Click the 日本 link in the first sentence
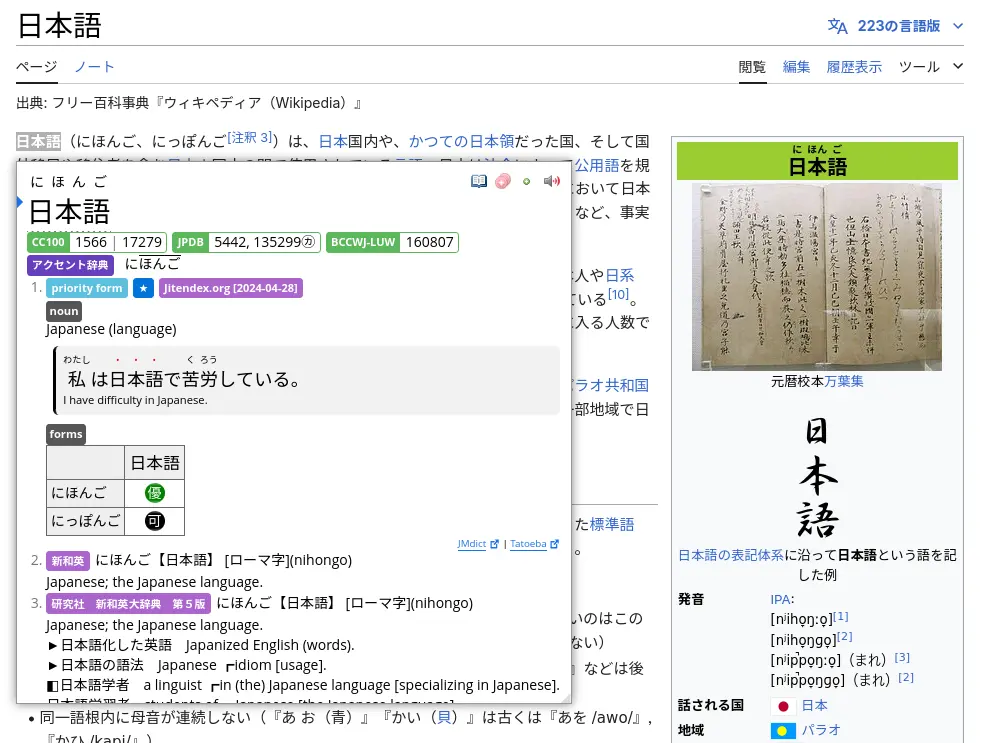 [333, 141]
